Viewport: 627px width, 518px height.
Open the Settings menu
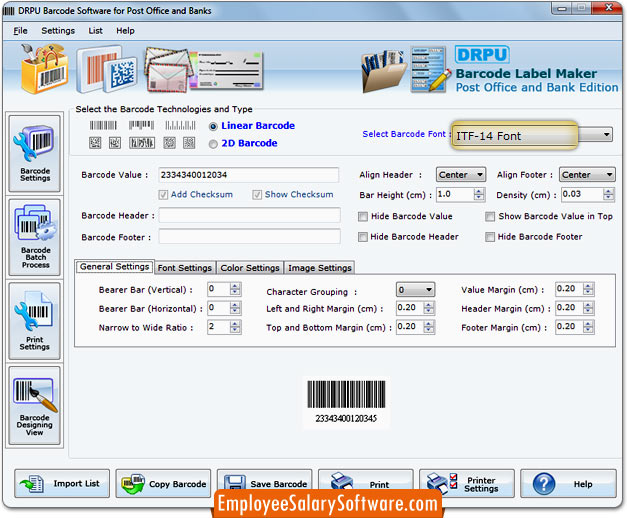tap(58, 31)
